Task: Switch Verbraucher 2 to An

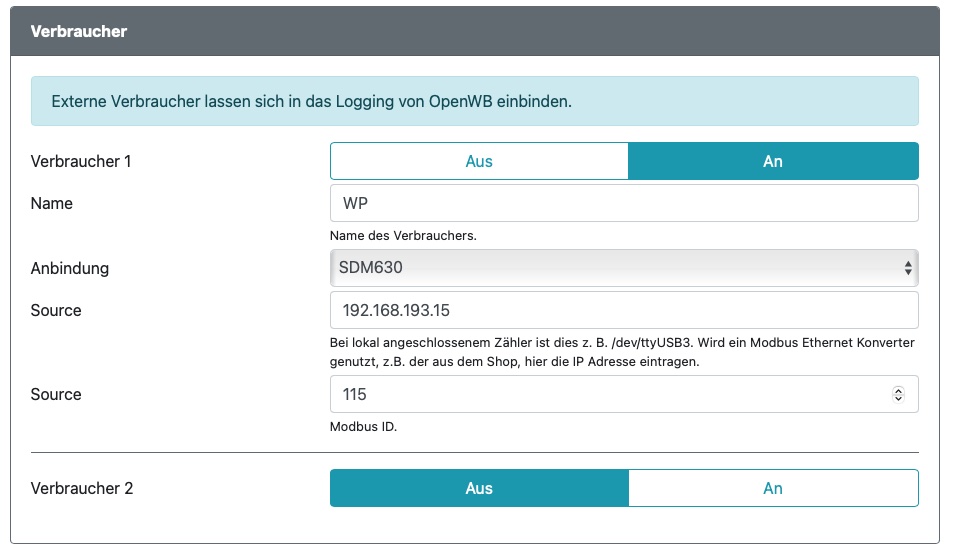Action: pos(772,488)
